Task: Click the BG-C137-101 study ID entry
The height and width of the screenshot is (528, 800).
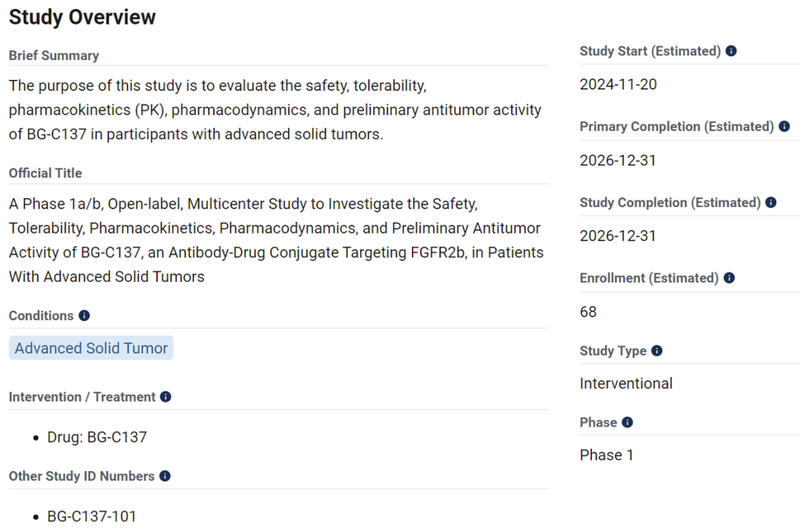Action: [x=92, y=517]
